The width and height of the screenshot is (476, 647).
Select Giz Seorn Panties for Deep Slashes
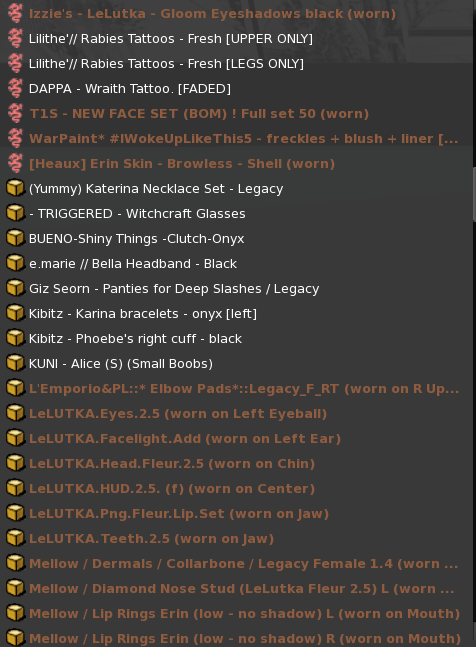tap(236, 288)
